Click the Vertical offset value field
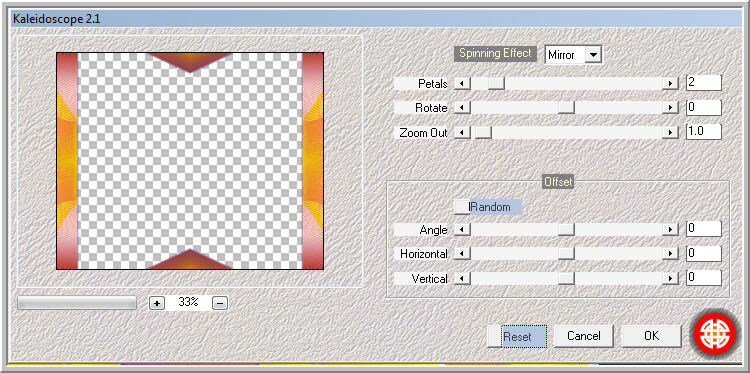This screenshot has width=750, height=373. (704, 277)
